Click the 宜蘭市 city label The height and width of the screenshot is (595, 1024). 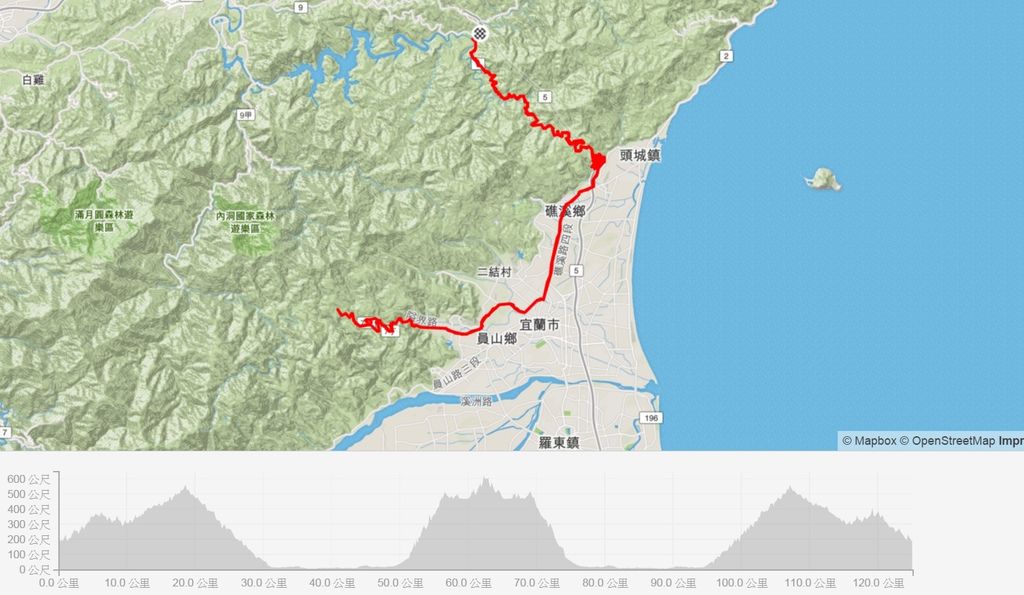[x=539, y=325]
